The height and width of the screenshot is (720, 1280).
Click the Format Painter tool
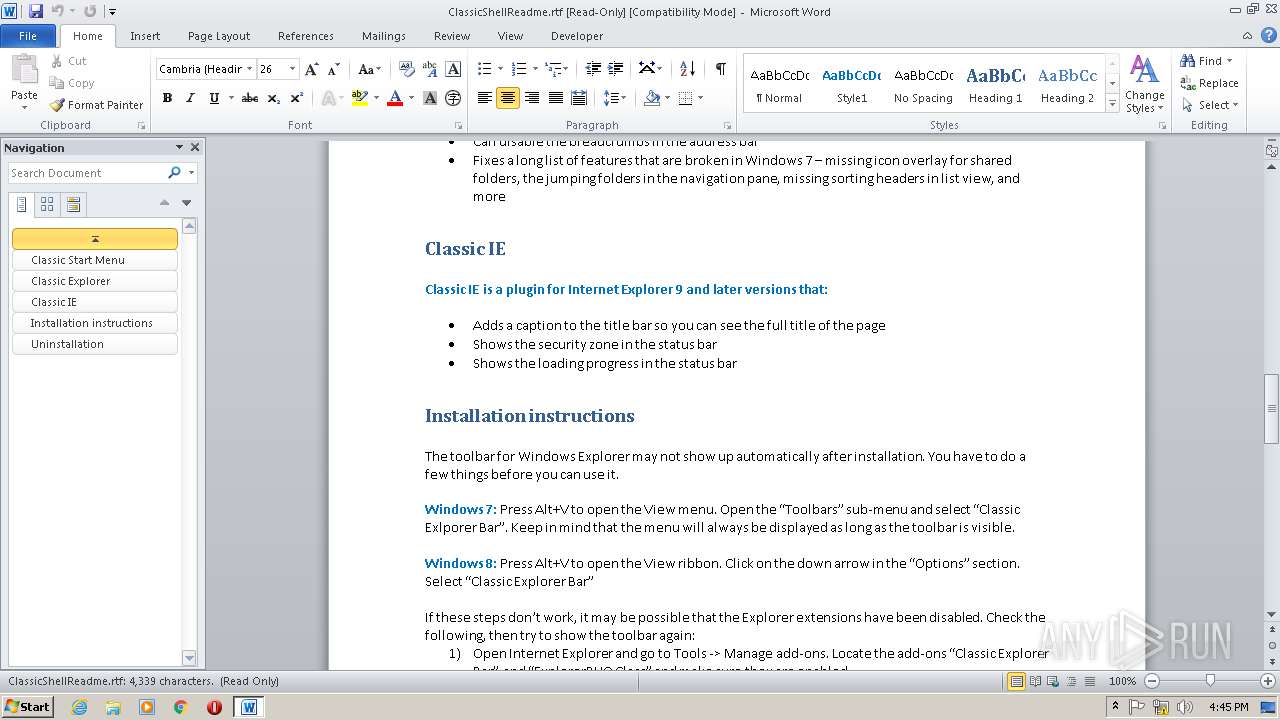[x=97, y=105]
